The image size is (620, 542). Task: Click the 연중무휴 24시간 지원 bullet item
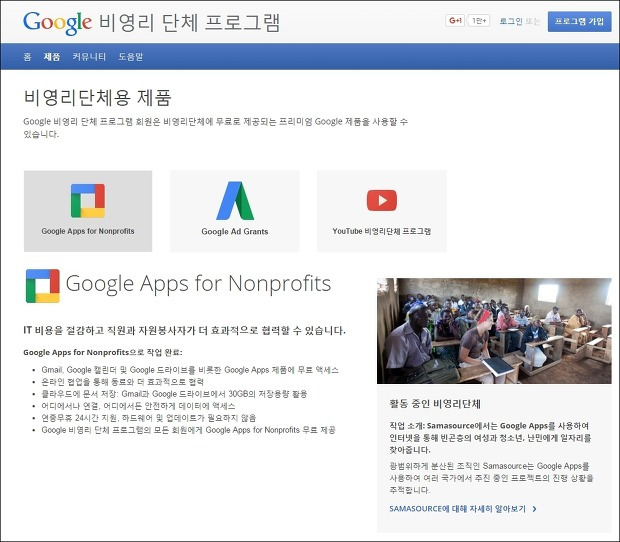[x=149, y=418]
